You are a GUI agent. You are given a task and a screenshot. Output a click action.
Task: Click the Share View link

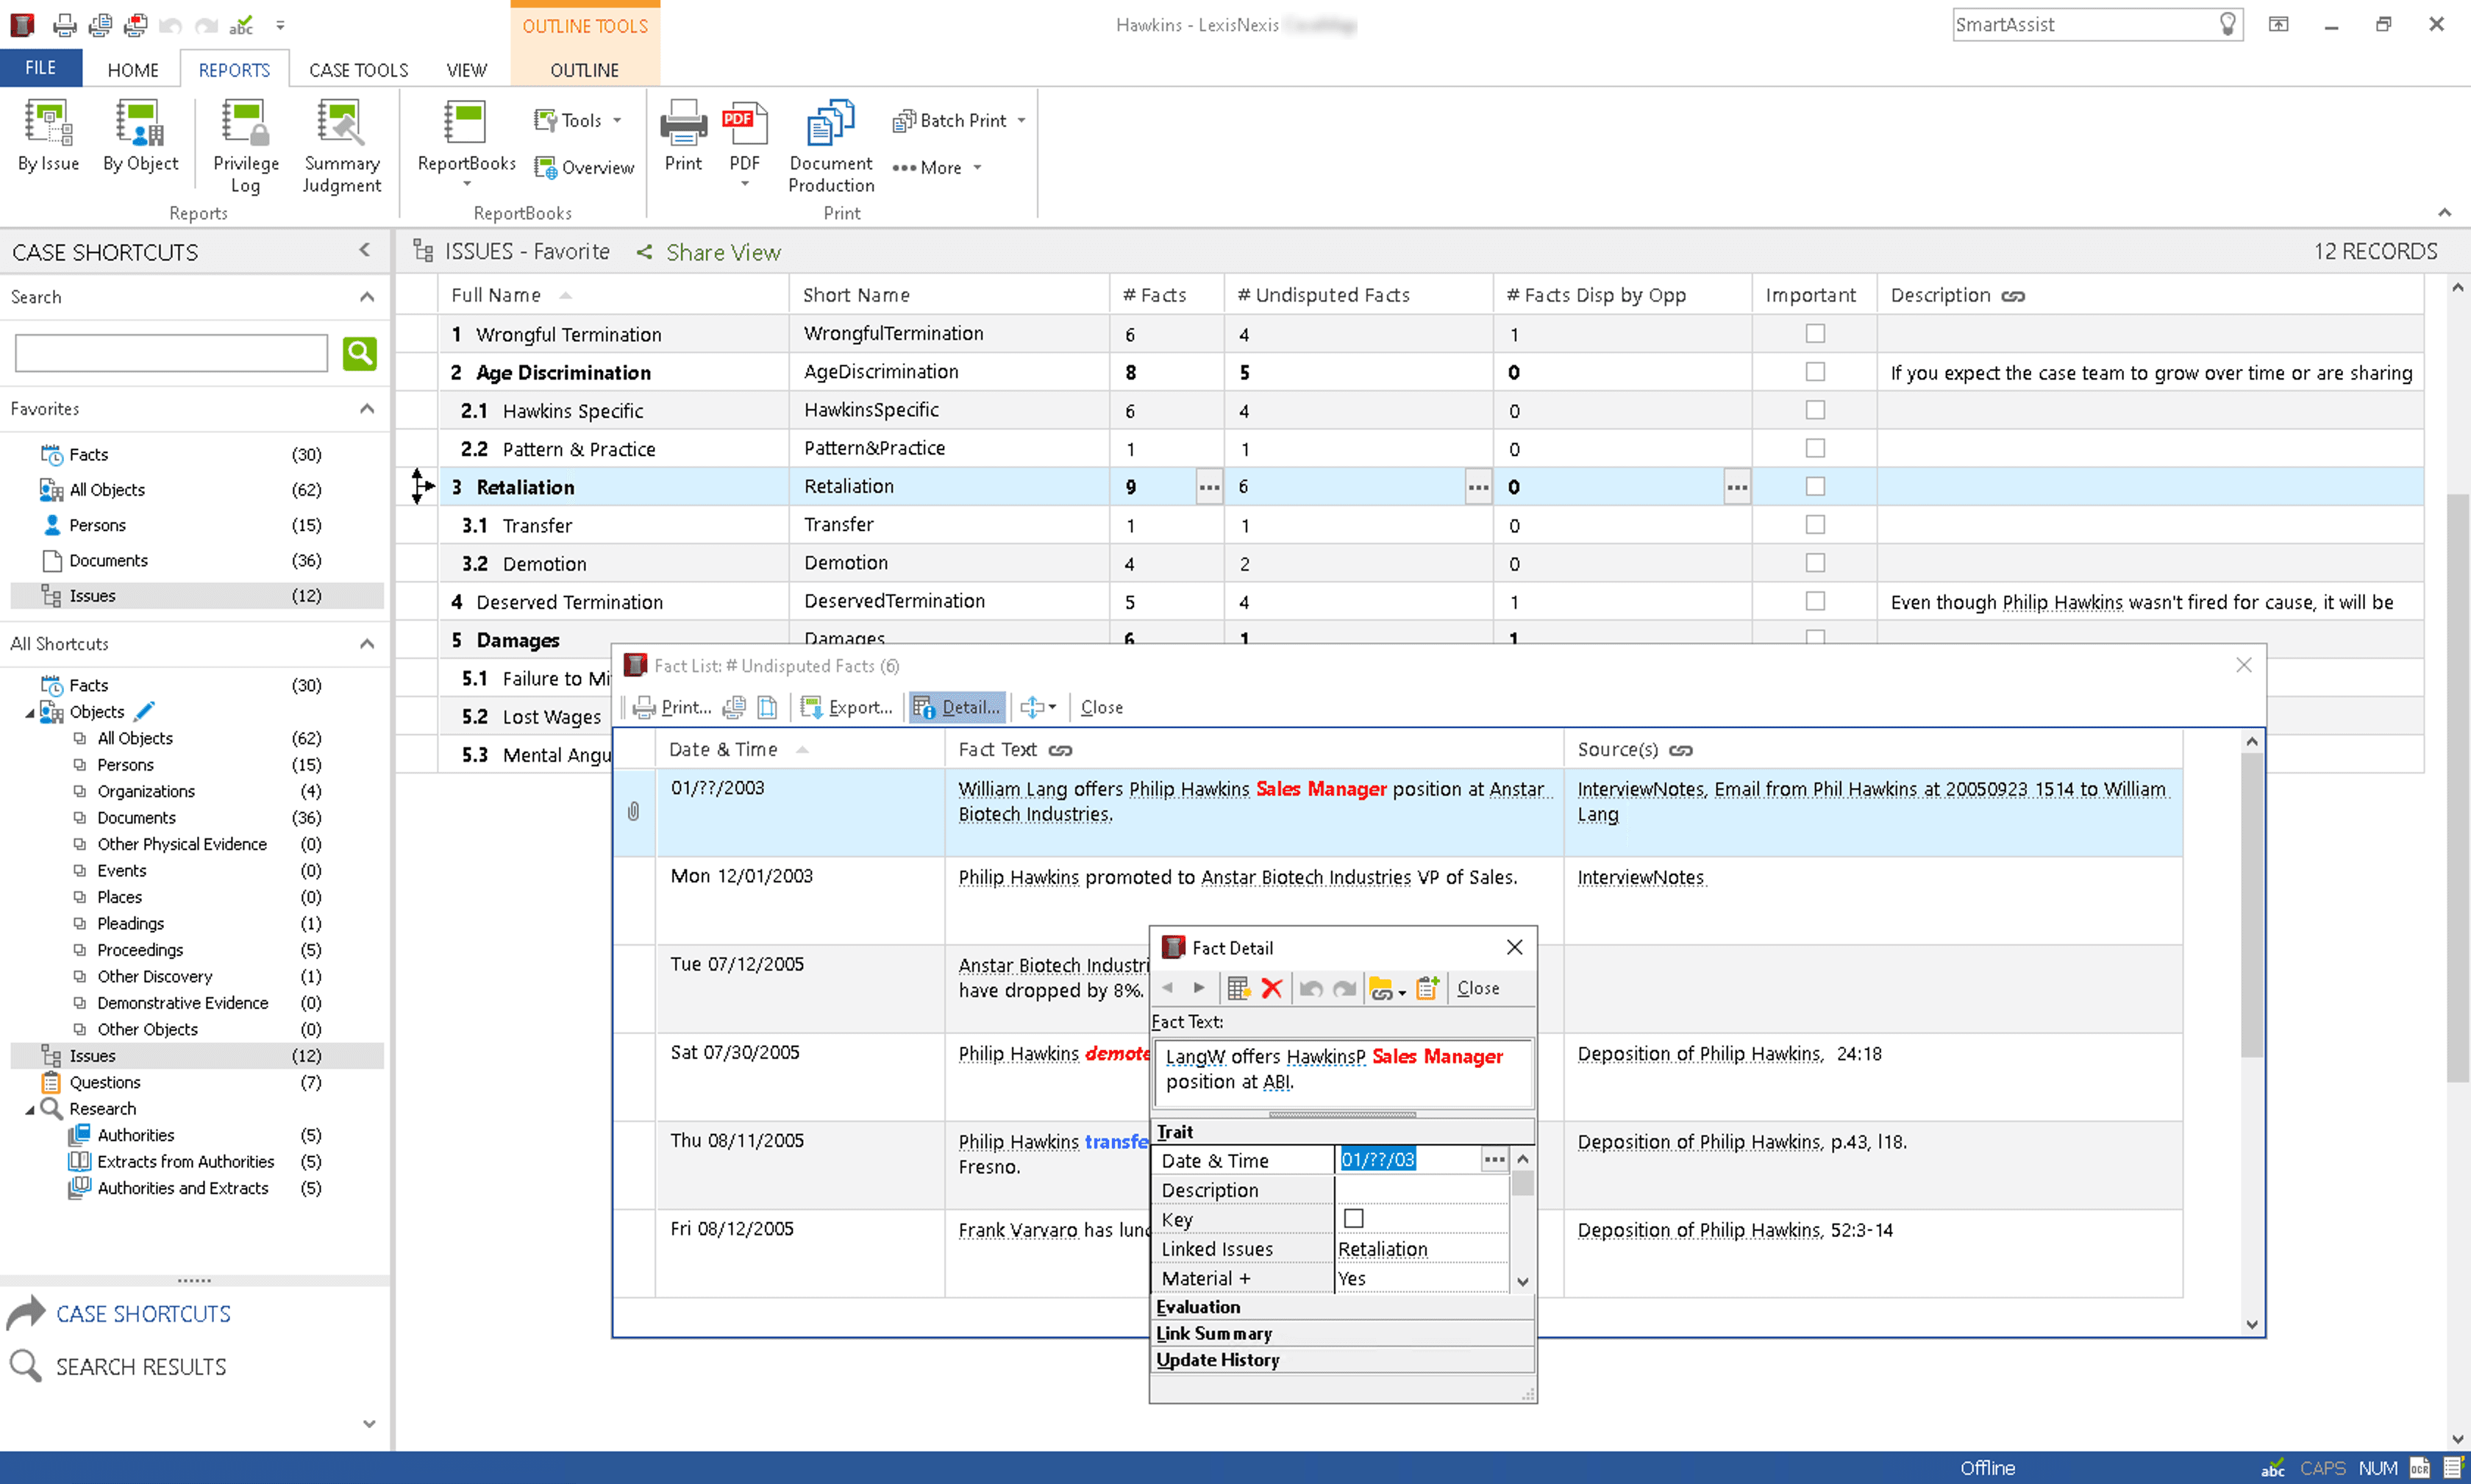click(722, 252)
